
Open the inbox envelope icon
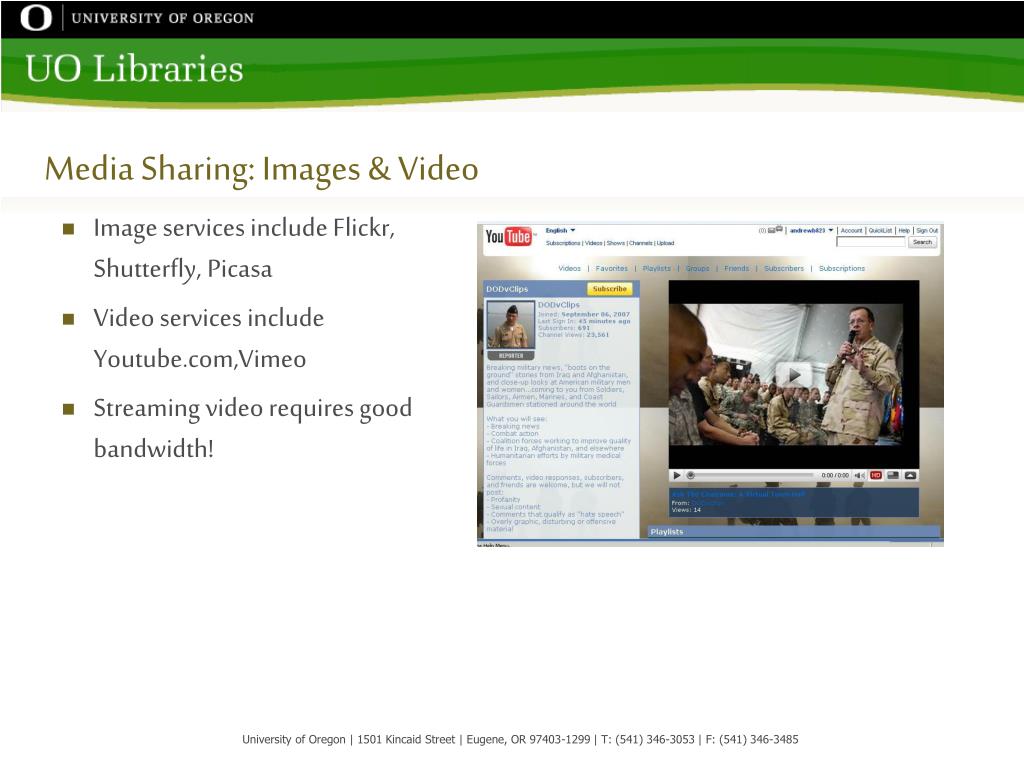[771, 231]
